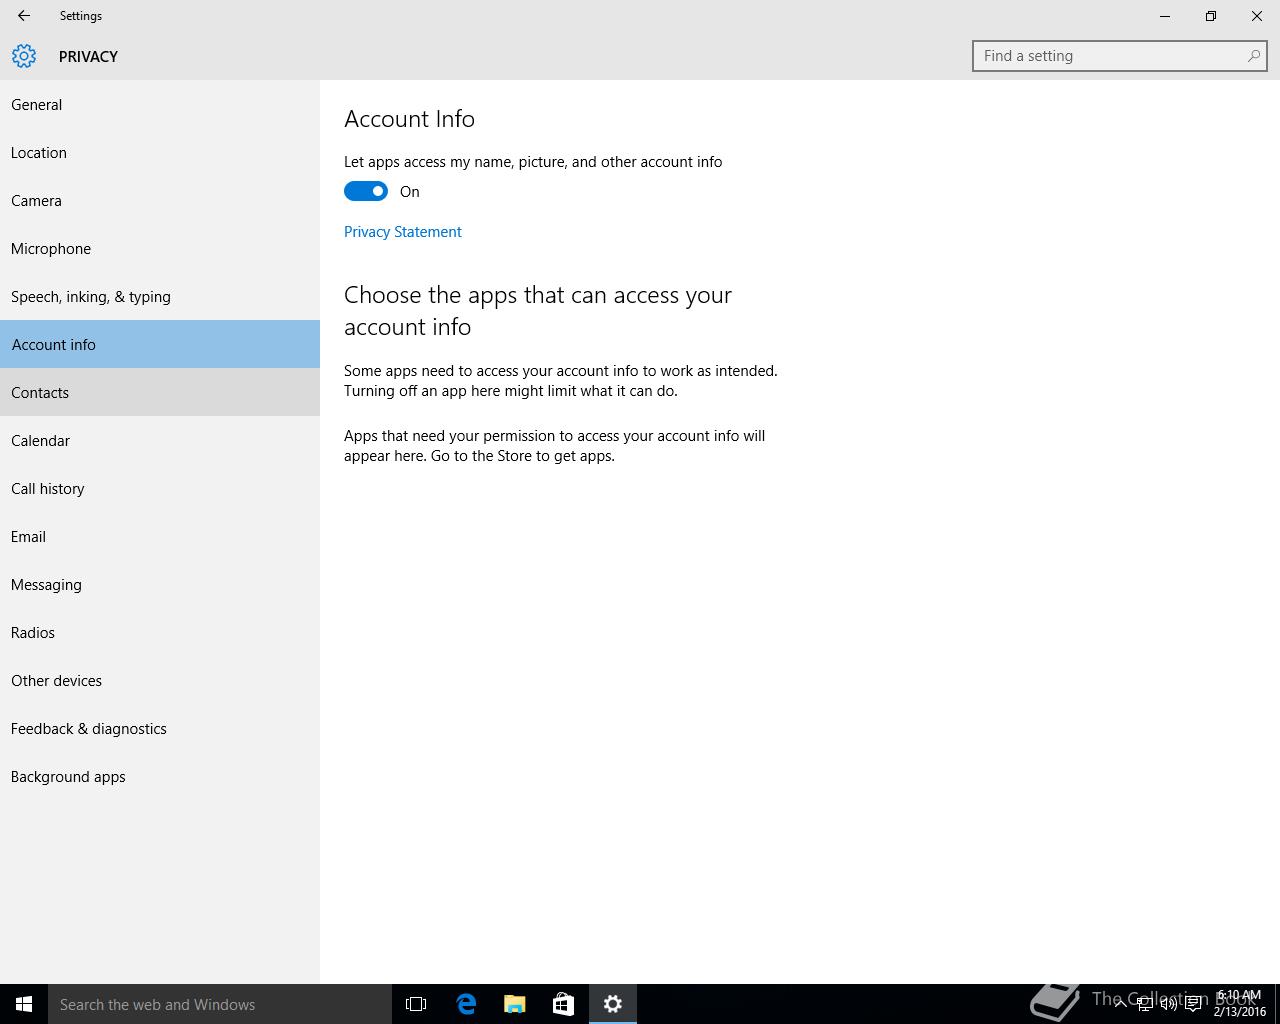
Task: Open the Action Center notifications icon
Action: coord(1193,1005)
